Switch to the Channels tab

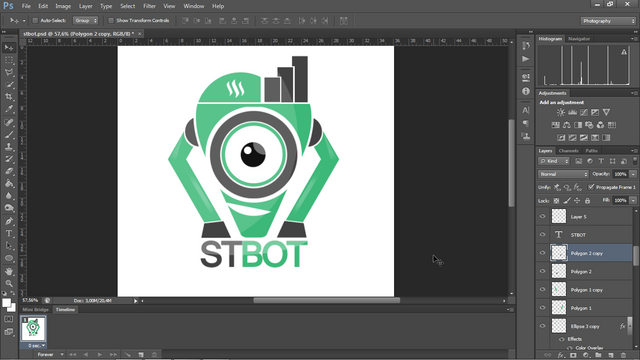pyautogui.click(x=568, y=151)
